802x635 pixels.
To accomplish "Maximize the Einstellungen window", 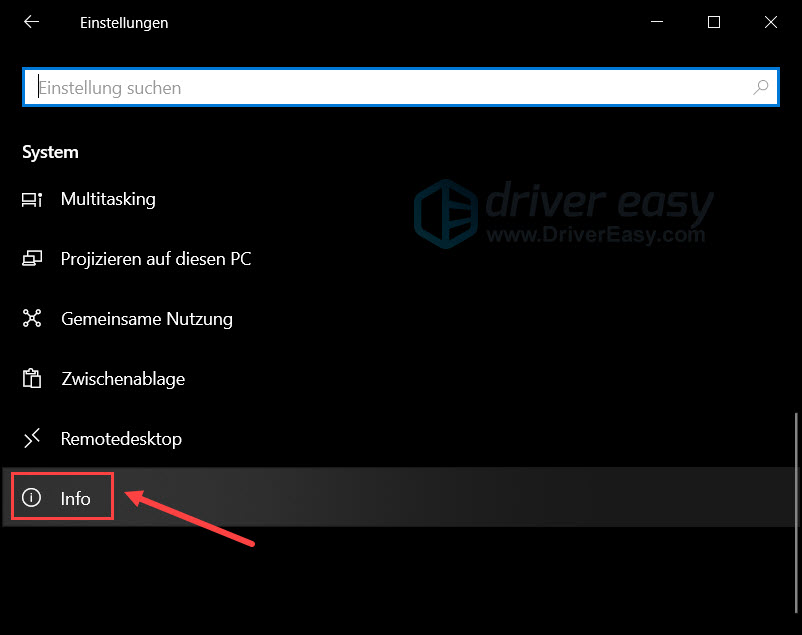I will 713,22.
